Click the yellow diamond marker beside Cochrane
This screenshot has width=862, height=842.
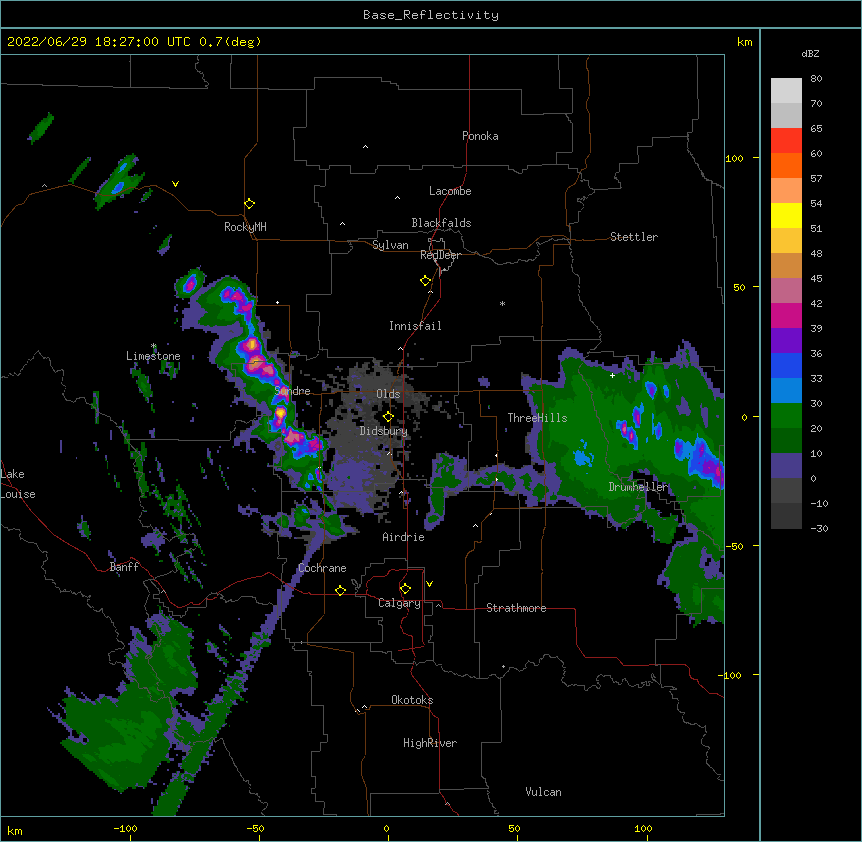340,590
